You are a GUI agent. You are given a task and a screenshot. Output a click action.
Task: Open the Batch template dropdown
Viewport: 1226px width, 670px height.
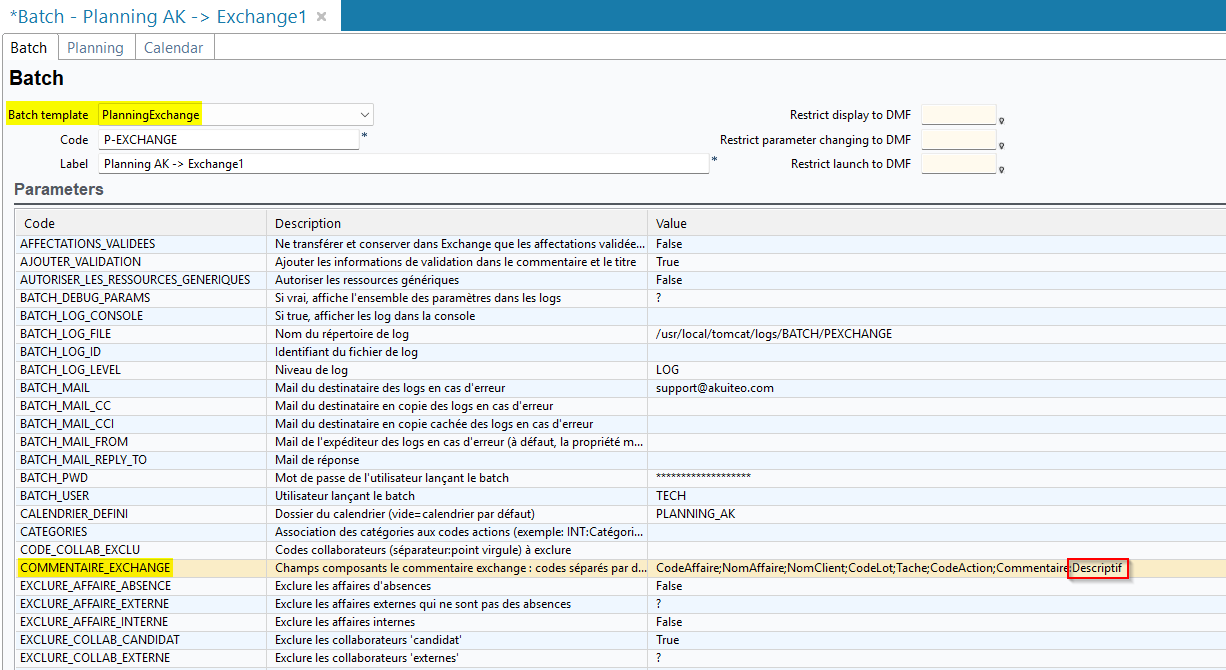[365, 115]
